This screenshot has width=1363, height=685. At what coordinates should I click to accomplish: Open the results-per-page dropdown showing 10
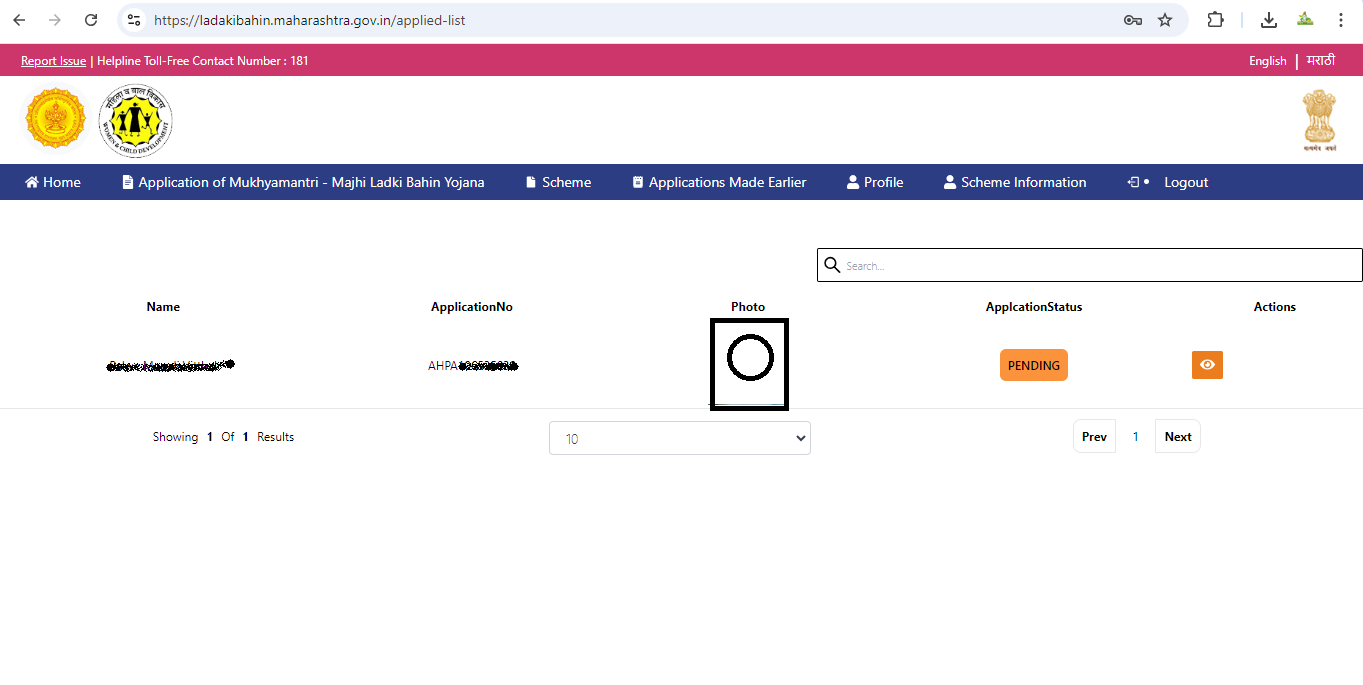679,438
